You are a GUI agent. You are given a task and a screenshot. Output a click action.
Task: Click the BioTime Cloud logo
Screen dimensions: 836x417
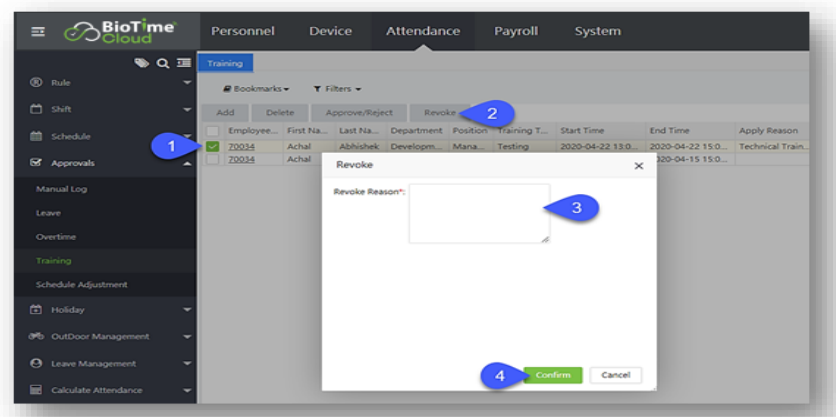point(111,32)
